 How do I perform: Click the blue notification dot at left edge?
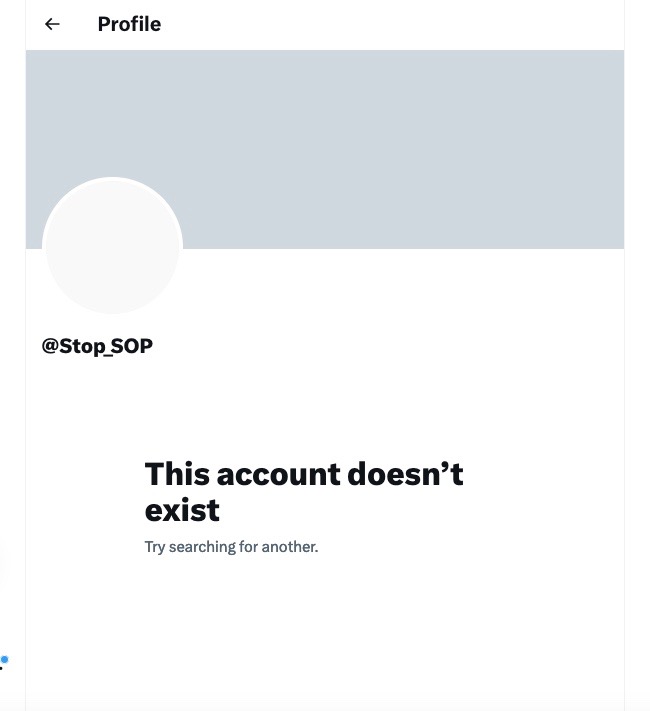(x=4, y=659)
